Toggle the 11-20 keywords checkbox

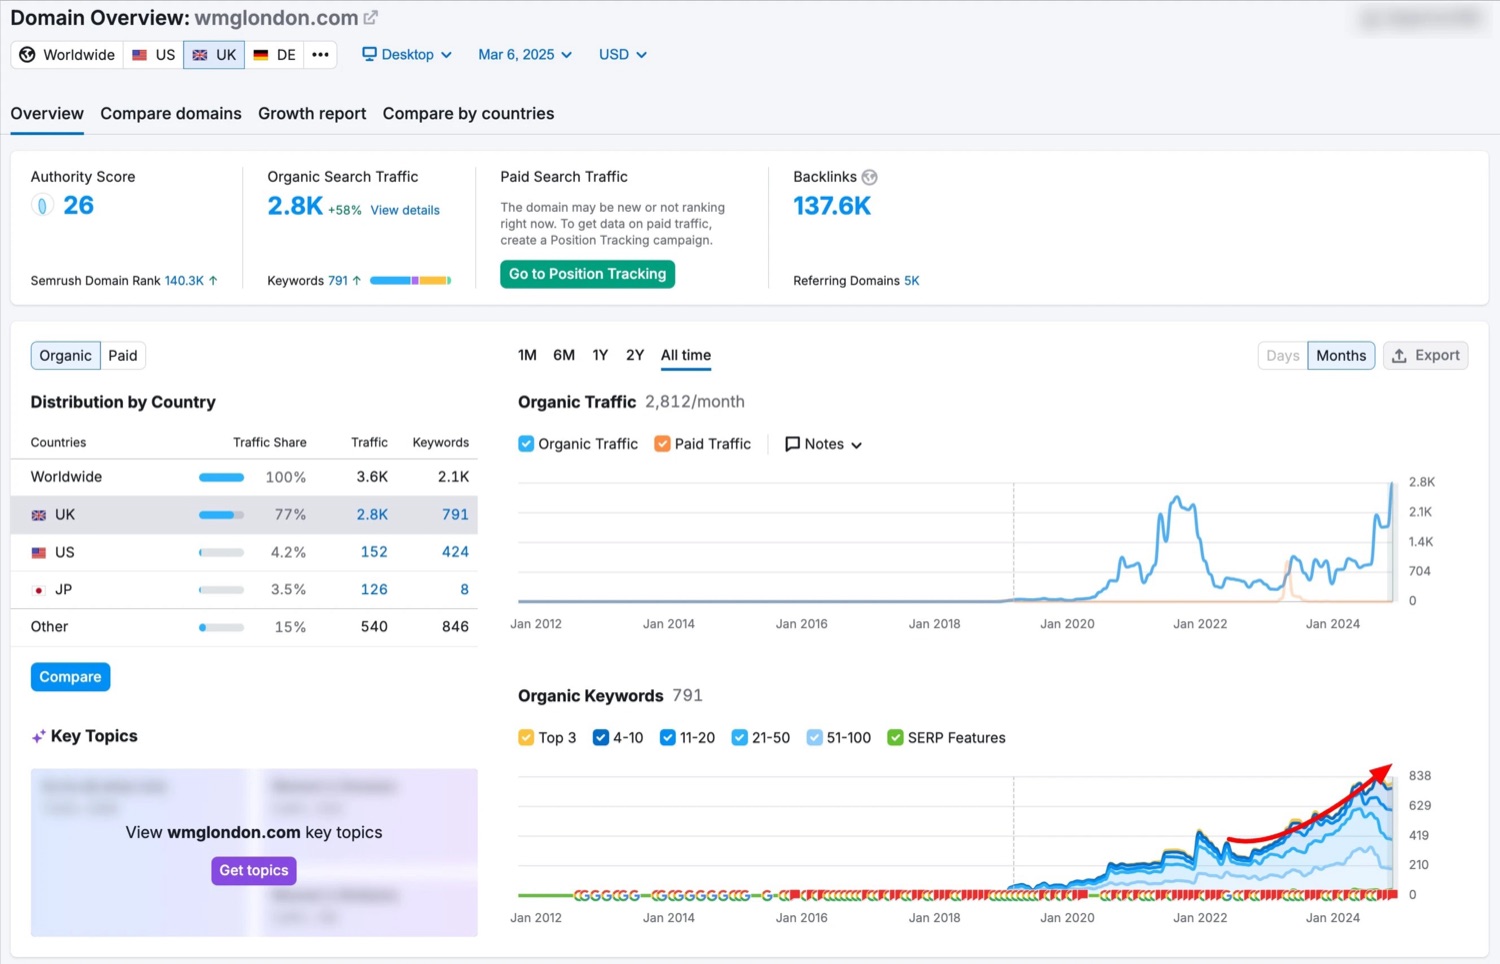click(668, 738)
